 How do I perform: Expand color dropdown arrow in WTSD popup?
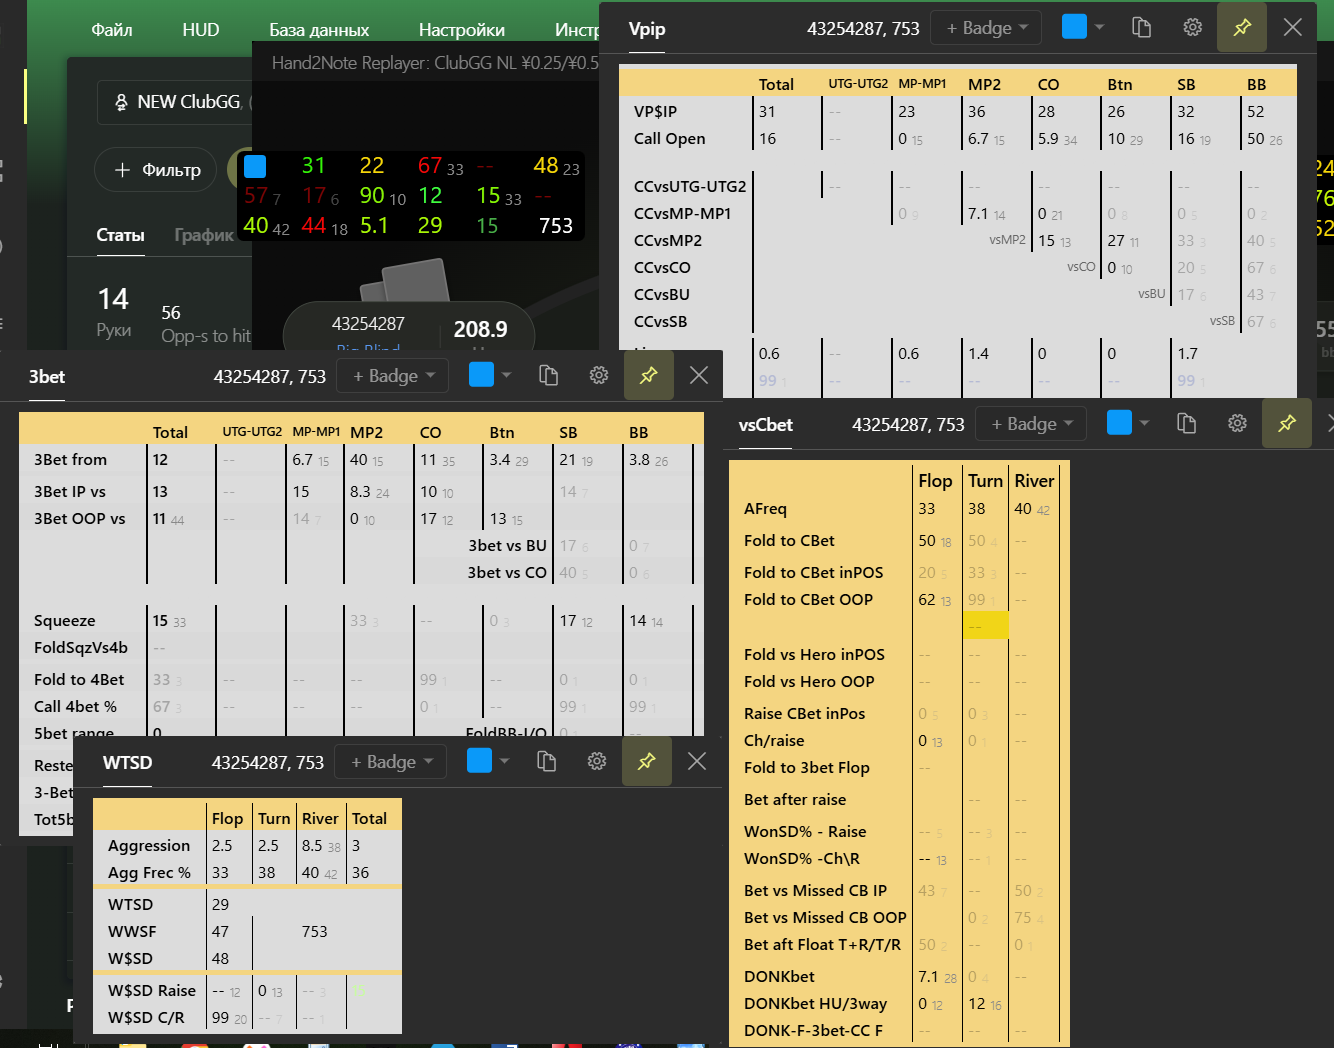504,761
